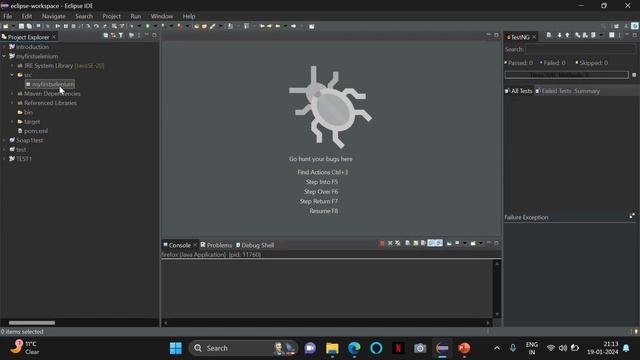Open Display Selected Console dropdown arrow

click(x=464, y=243)
